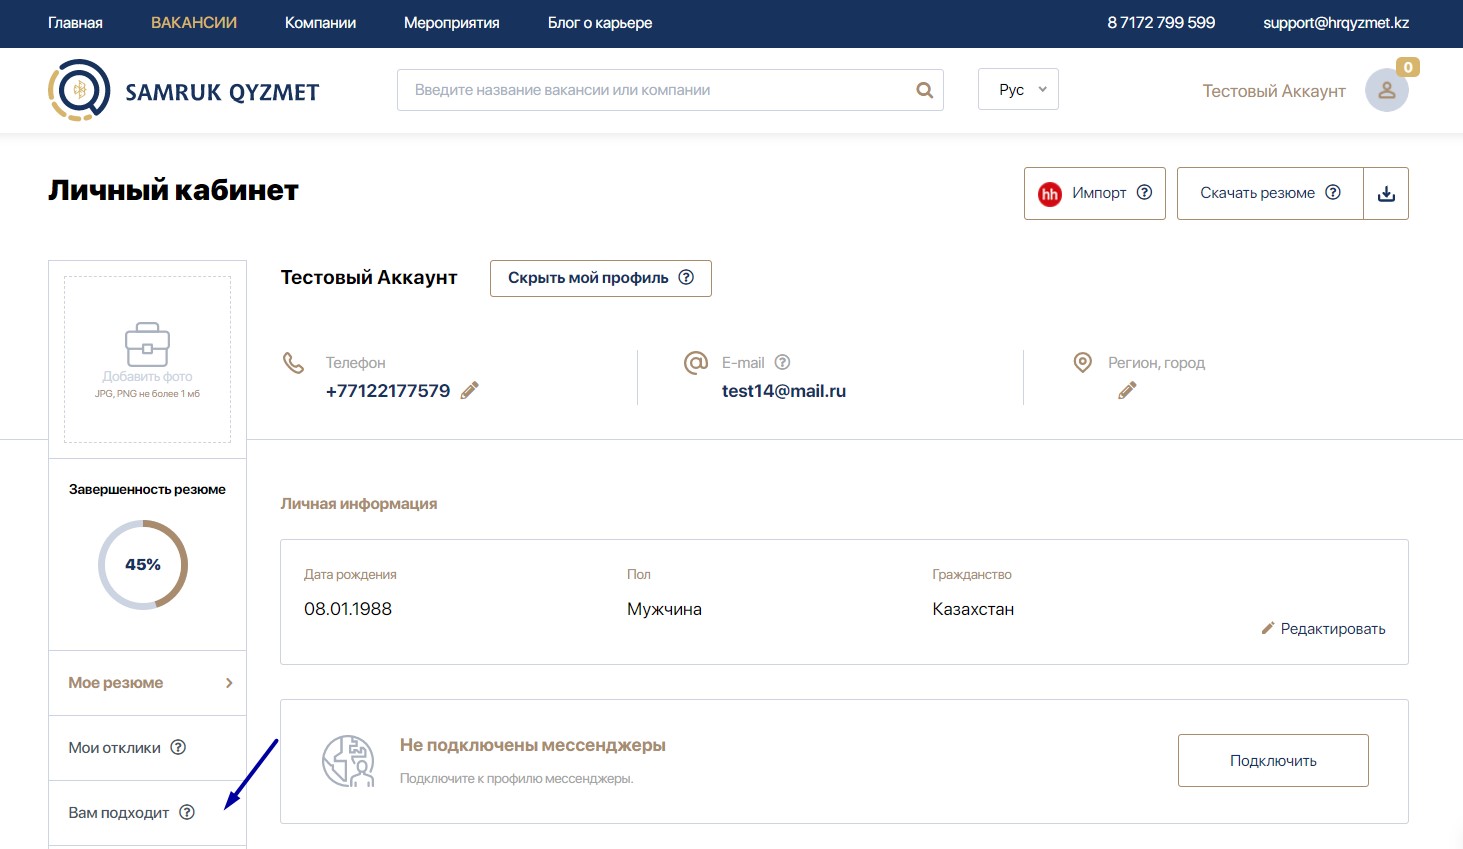Click the search magnifier icon

[x=924, y=90]
